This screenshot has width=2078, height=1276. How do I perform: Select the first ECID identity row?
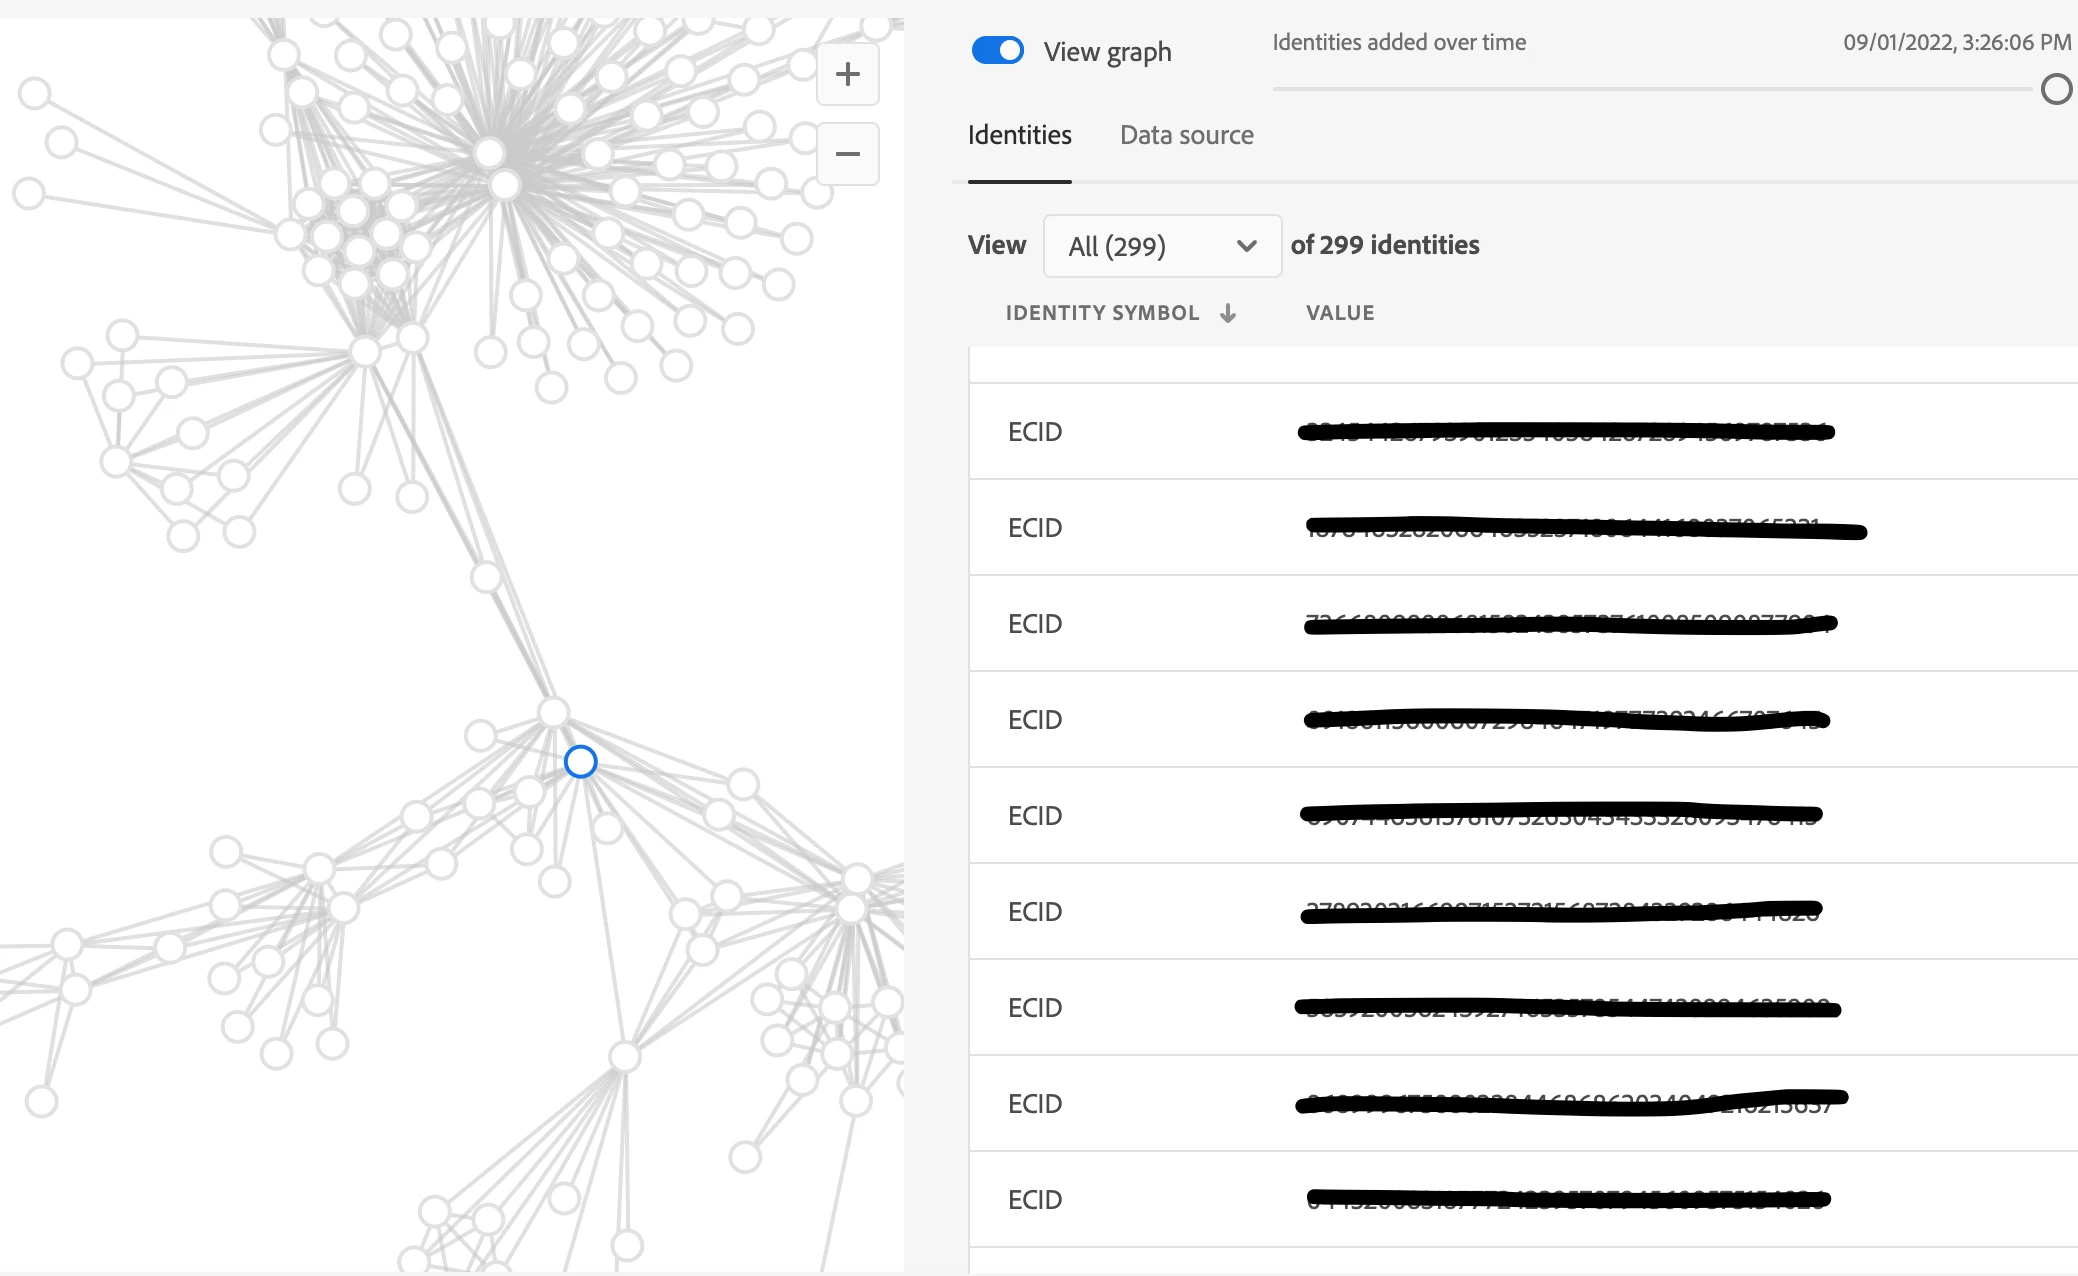point(1034,432)
